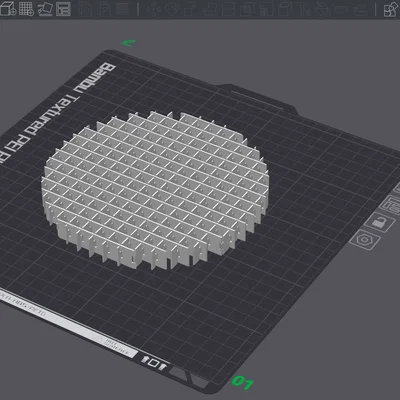Select the Move gizmo tool
This screenshot has width=400, height=400.
click(x=153, y=9)
